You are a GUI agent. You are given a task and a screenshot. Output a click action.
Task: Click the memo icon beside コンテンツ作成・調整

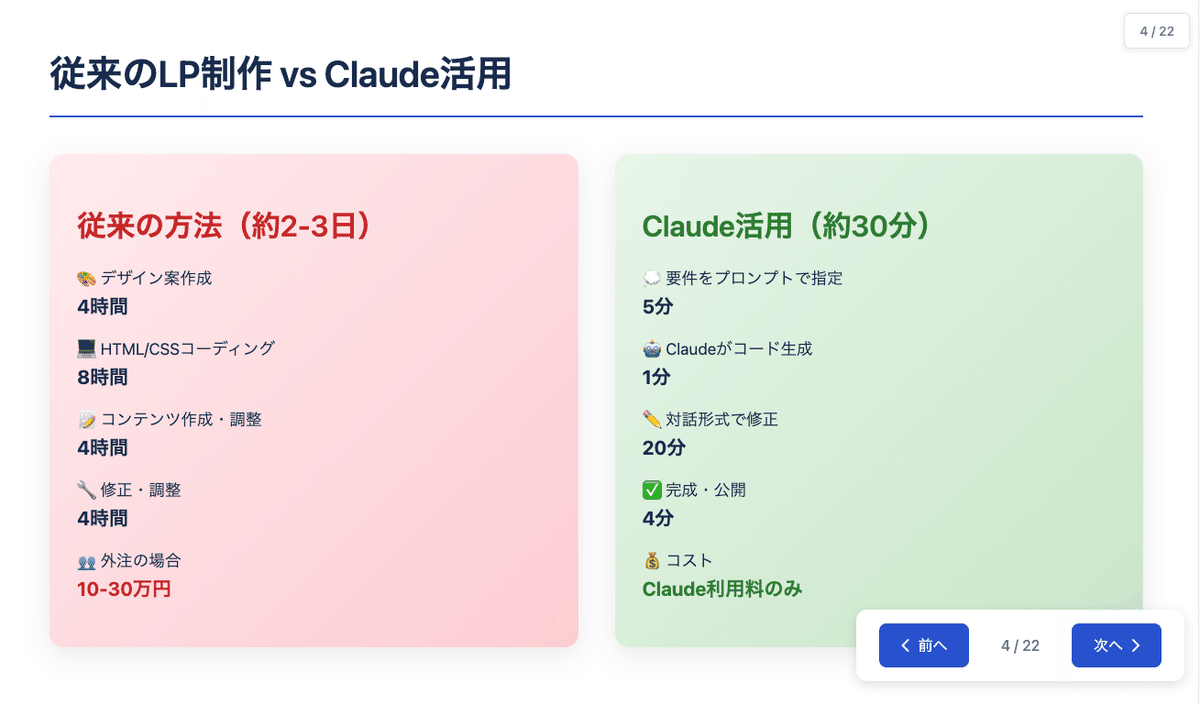tap(86, 420)
